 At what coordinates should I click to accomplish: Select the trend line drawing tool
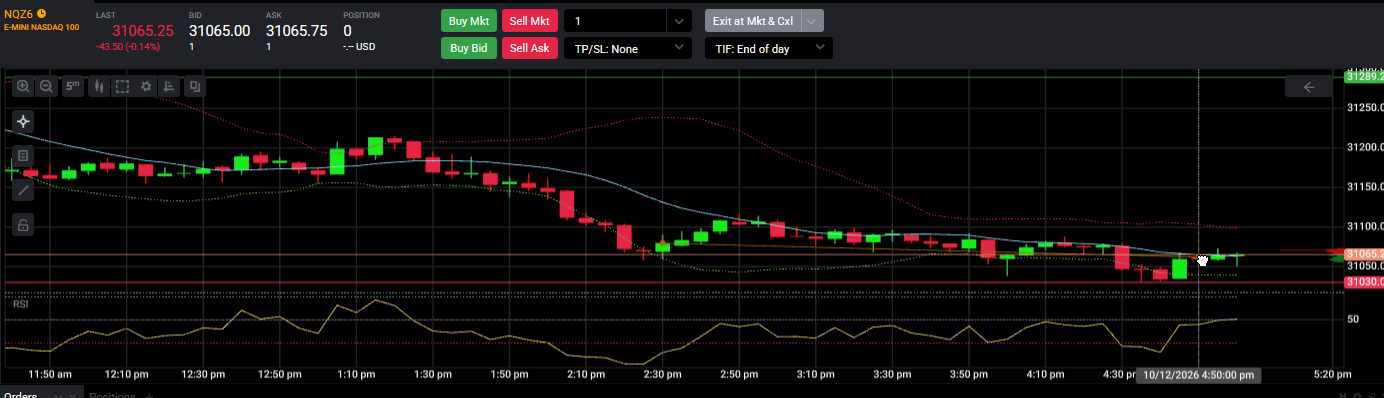(23, 190)
